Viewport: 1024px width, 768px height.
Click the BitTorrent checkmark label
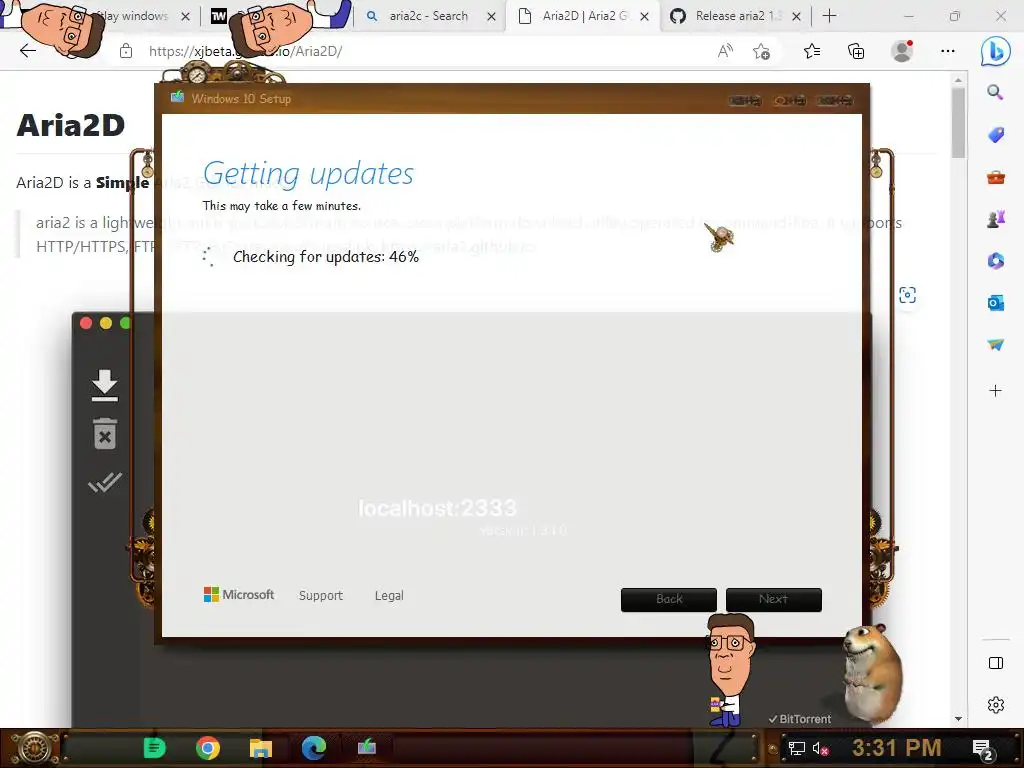pos(799,718)
